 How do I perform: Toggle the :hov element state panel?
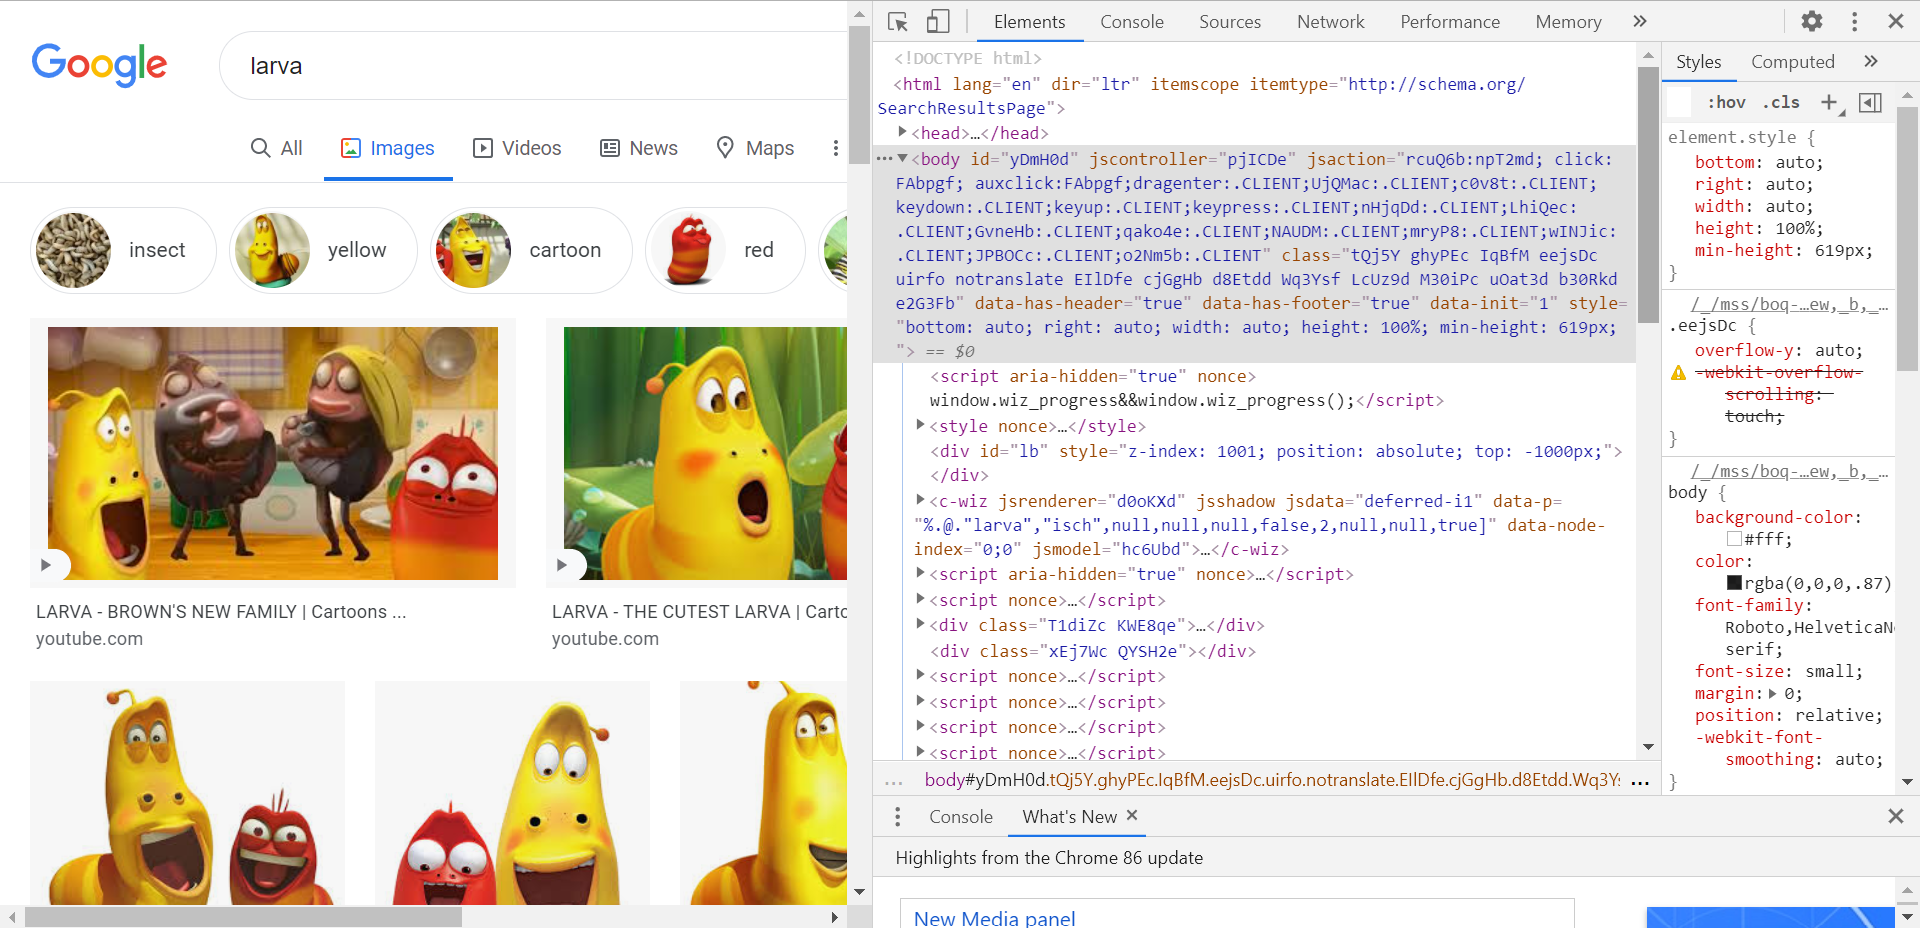1727,102
